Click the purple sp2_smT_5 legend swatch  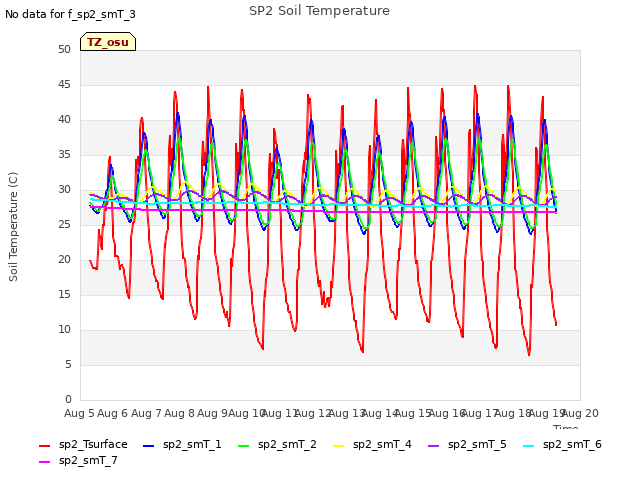tap(433, 446)
